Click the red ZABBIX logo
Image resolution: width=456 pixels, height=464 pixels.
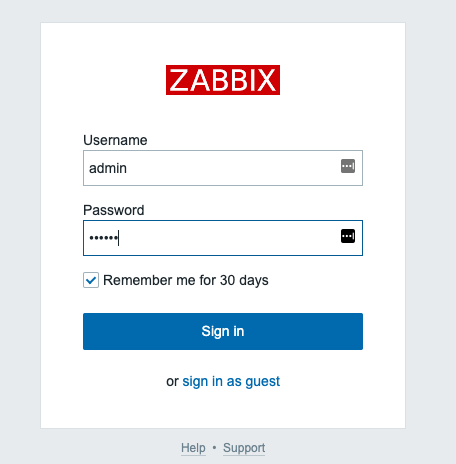223,80
